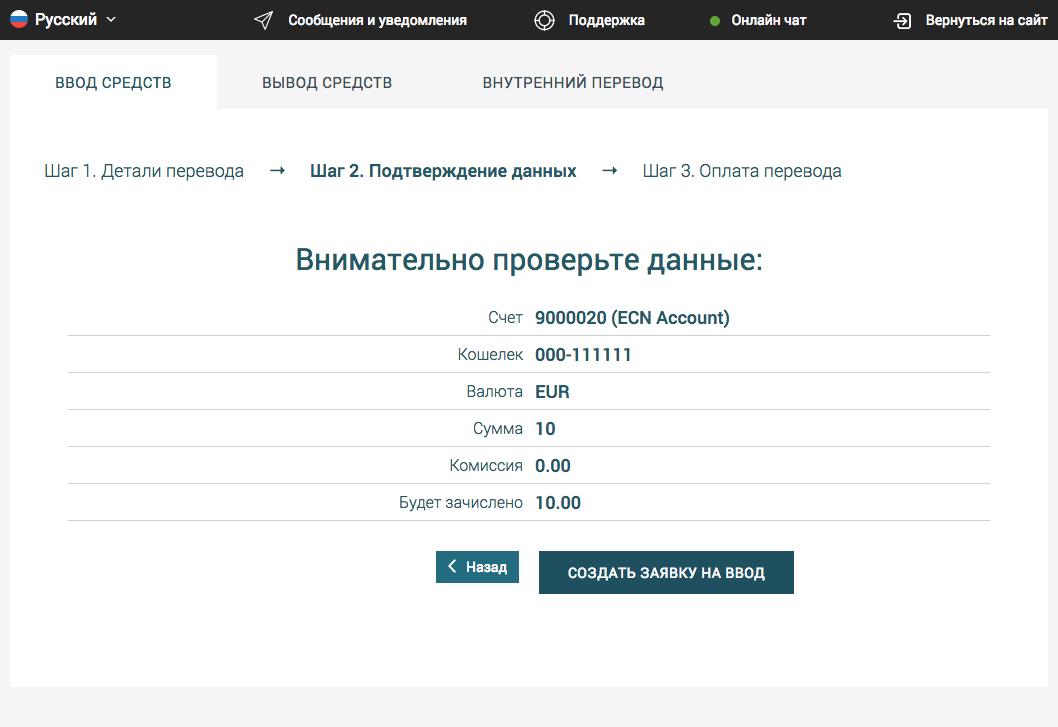Image resolution: width=1058 pixels, height=727 pixels.
Task: Click the Назад back button
Action: pos(477,567)
